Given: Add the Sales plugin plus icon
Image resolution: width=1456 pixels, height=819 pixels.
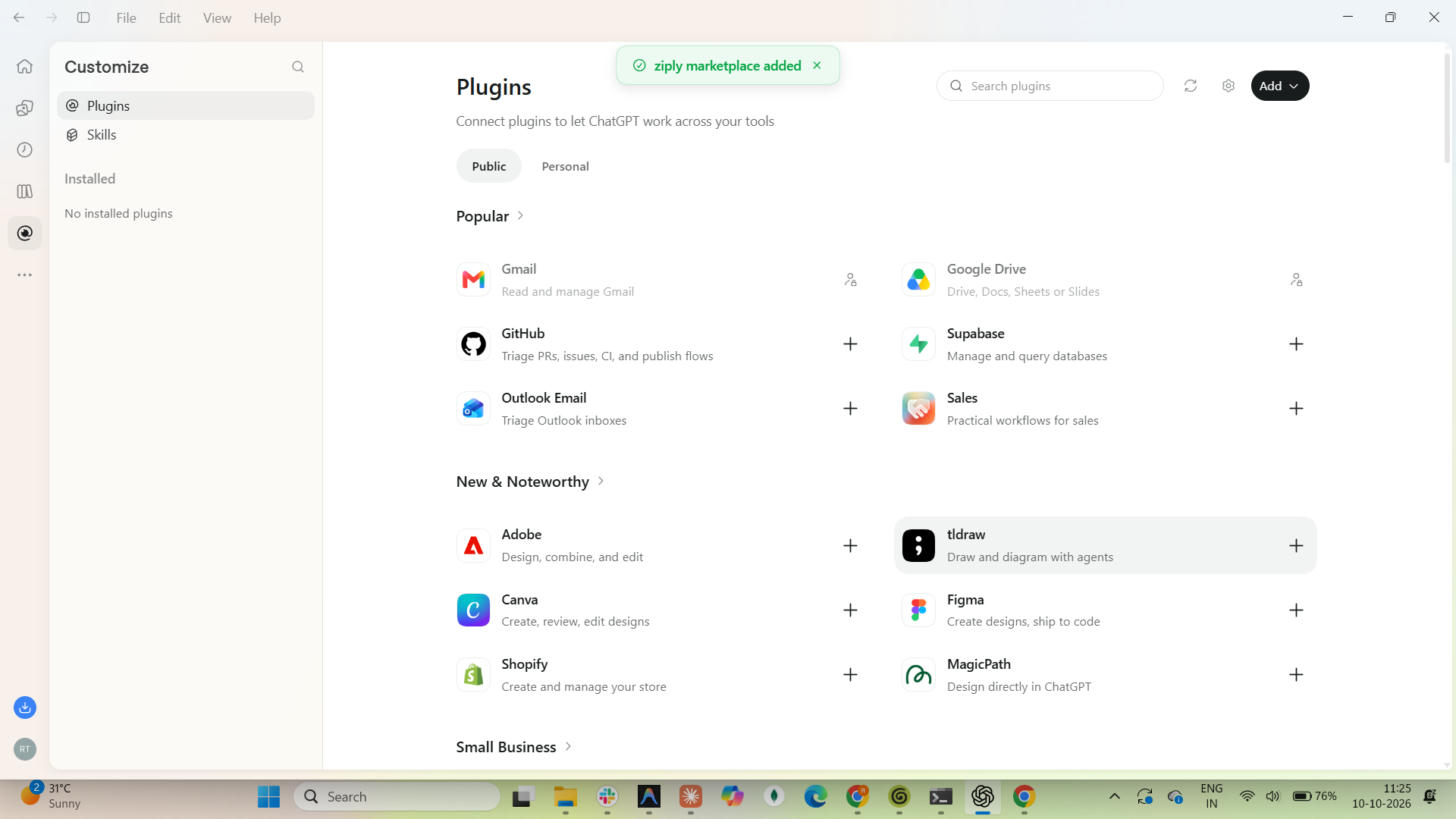Looking at the screenshot, I should point(1296,408).
